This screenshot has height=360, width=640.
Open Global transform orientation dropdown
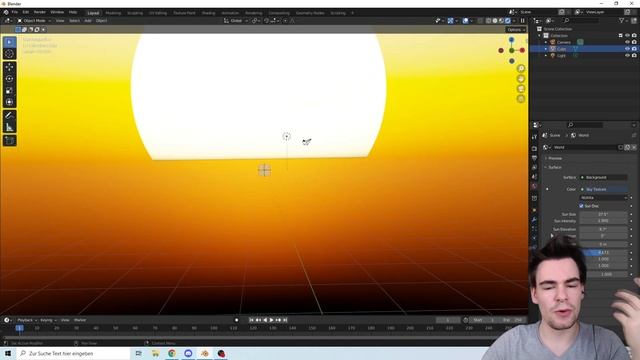pos(236,20)
